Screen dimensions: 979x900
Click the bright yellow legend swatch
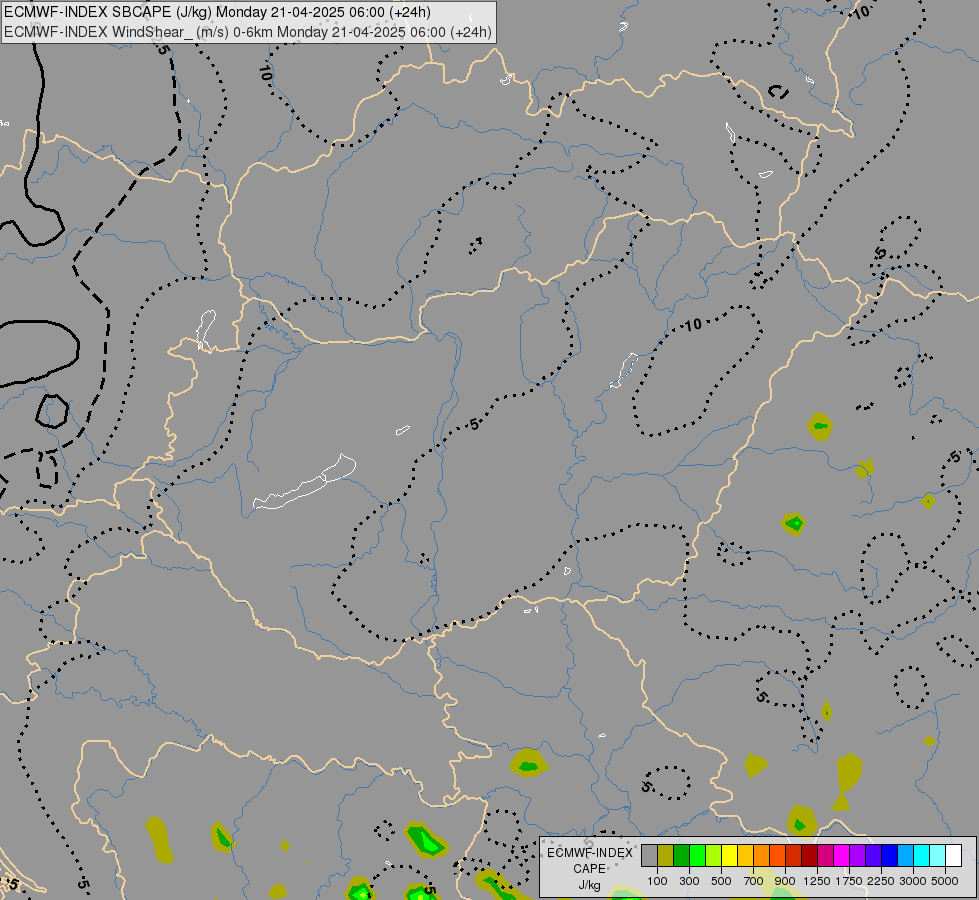click(x=729, y=855)
